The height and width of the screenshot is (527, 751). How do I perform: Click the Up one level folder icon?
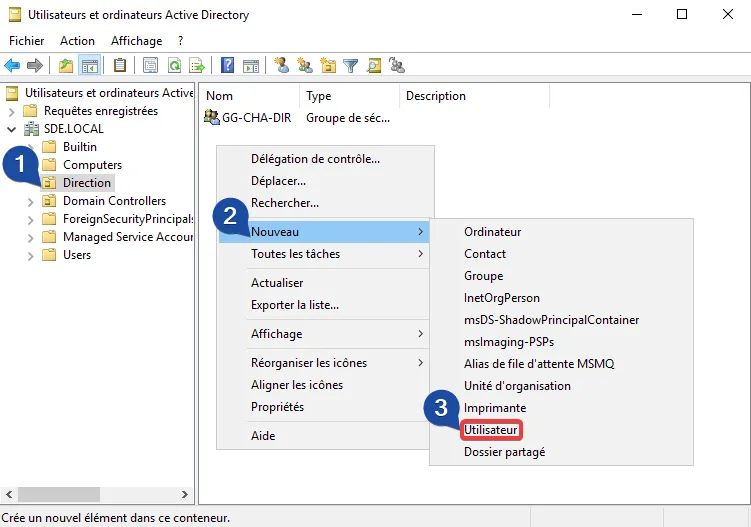point(66,66)
